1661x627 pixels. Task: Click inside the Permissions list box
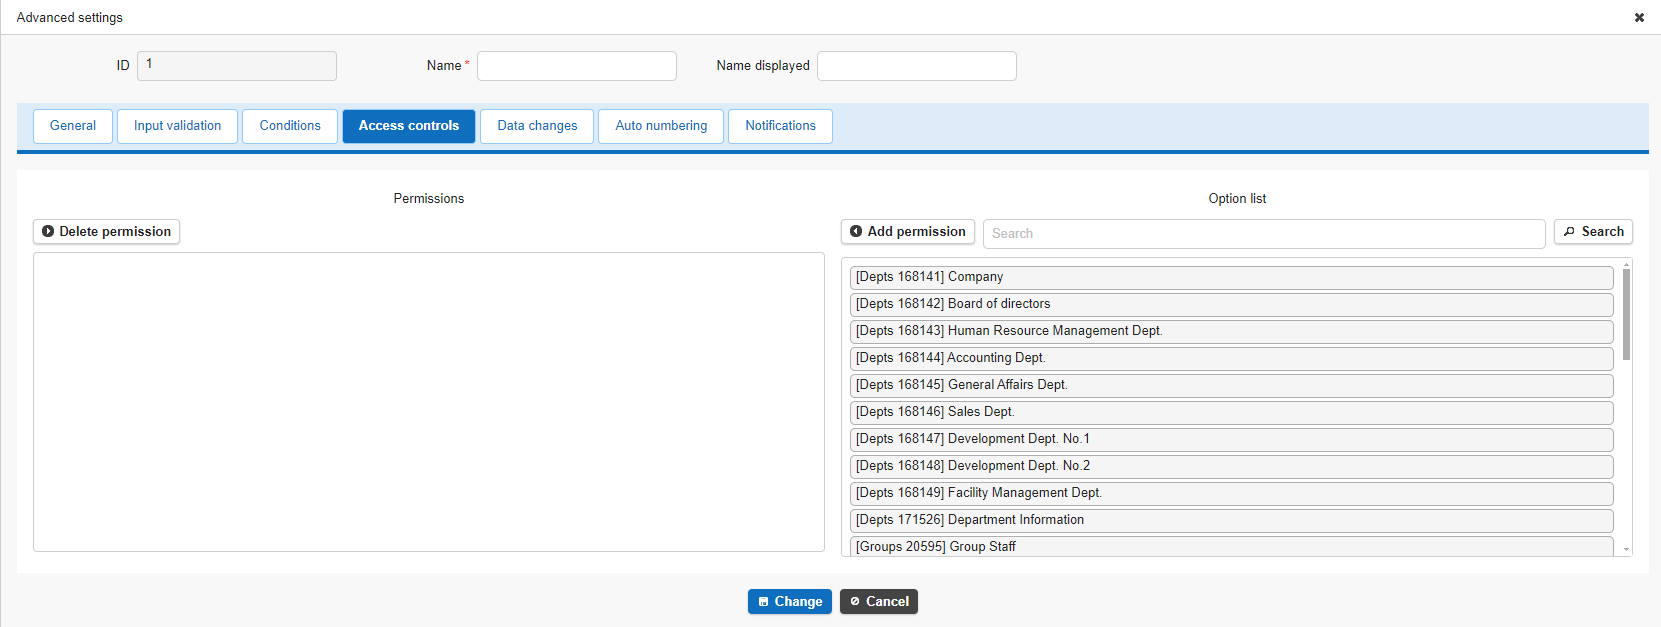[x=429, y=402]
